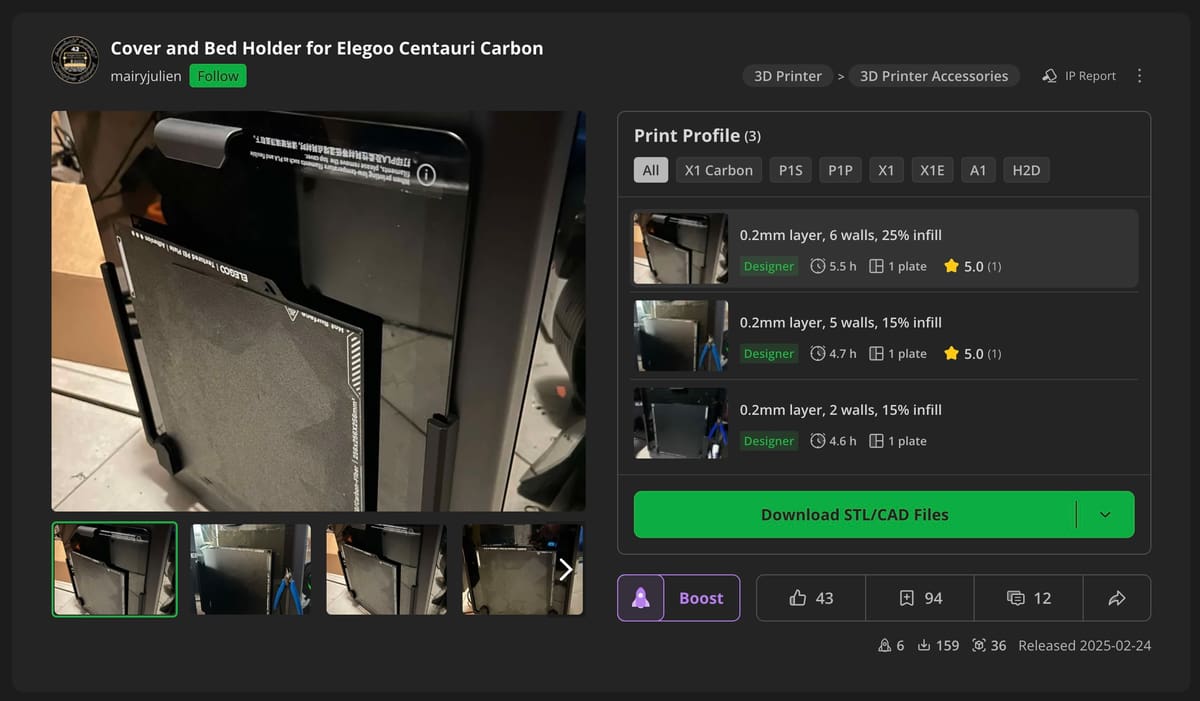The image size is (1200, 701).
Task: Open the 2 walls, 15% infill profile thumbnail
Action: click(681, 423)
